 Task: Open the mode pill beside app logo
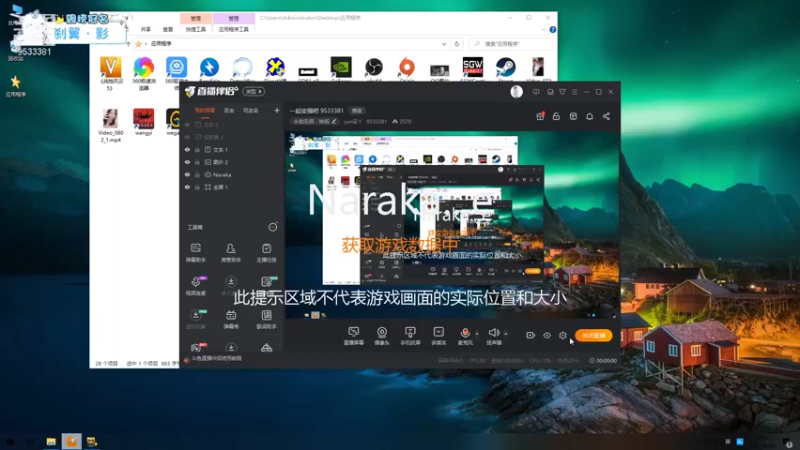pyautogui.click(x=254, y=91)
